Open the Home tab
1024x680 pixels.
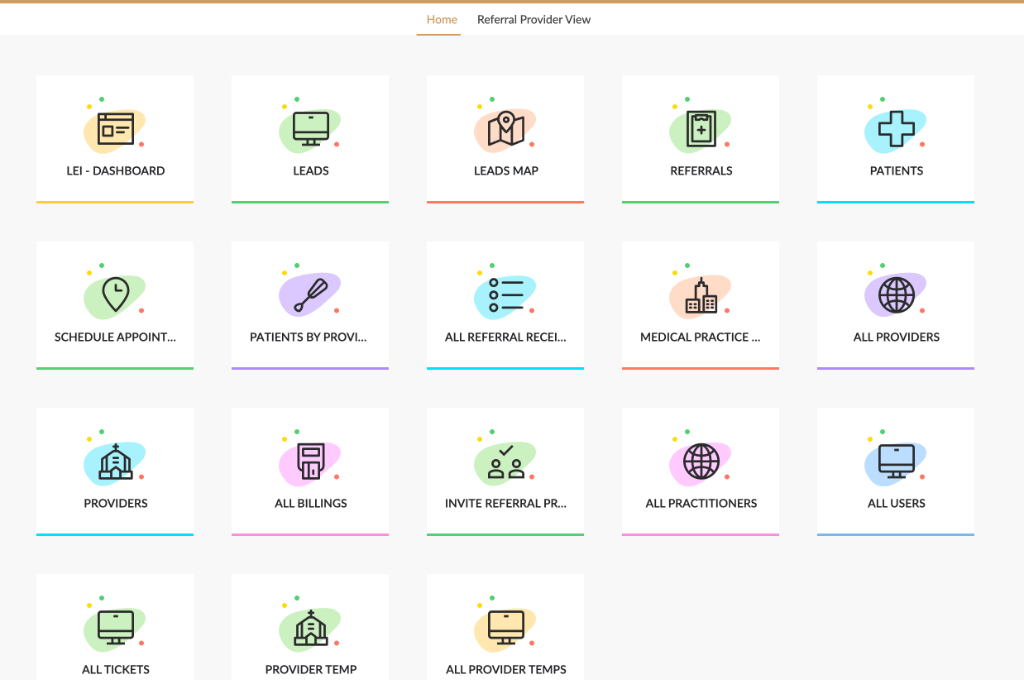pos(441,20)
